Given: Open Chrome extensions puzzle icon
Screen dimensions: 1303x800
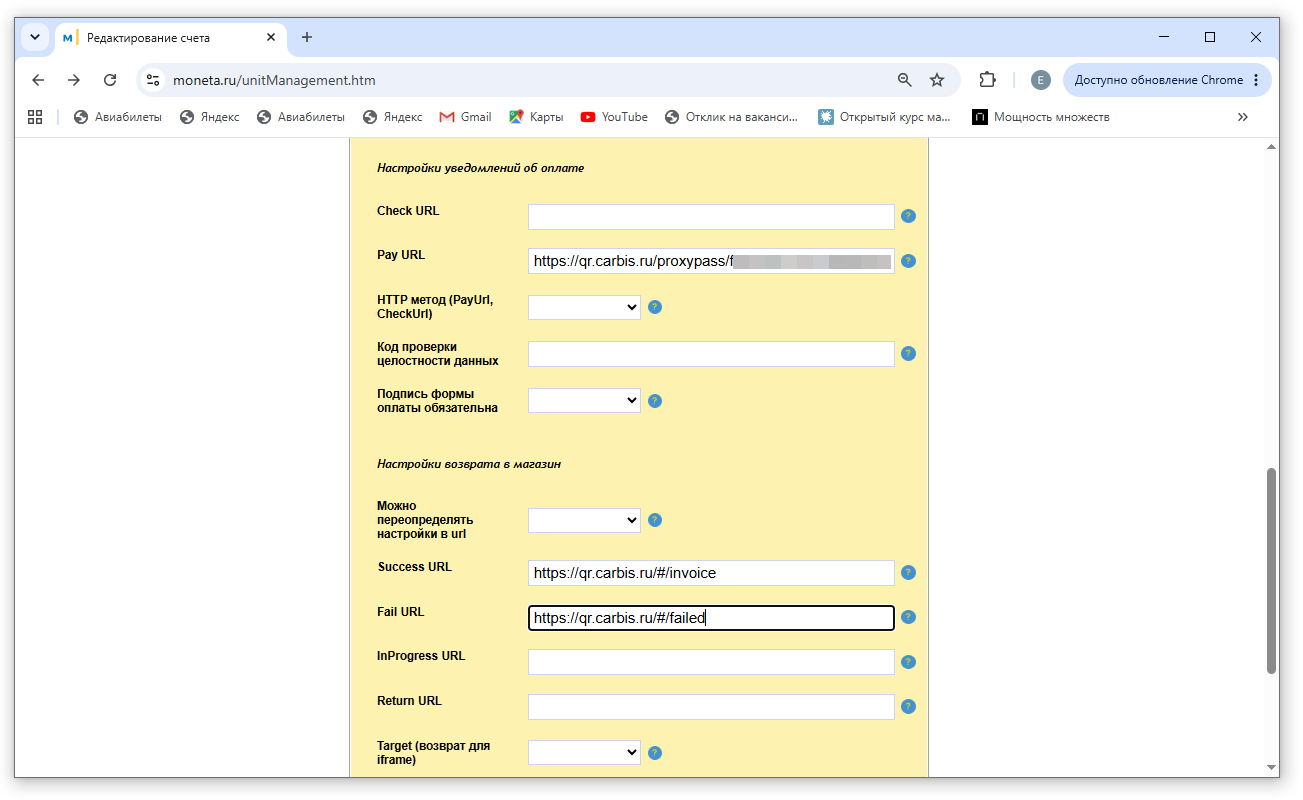Looking at the screenshot, I should pos(988,80).
